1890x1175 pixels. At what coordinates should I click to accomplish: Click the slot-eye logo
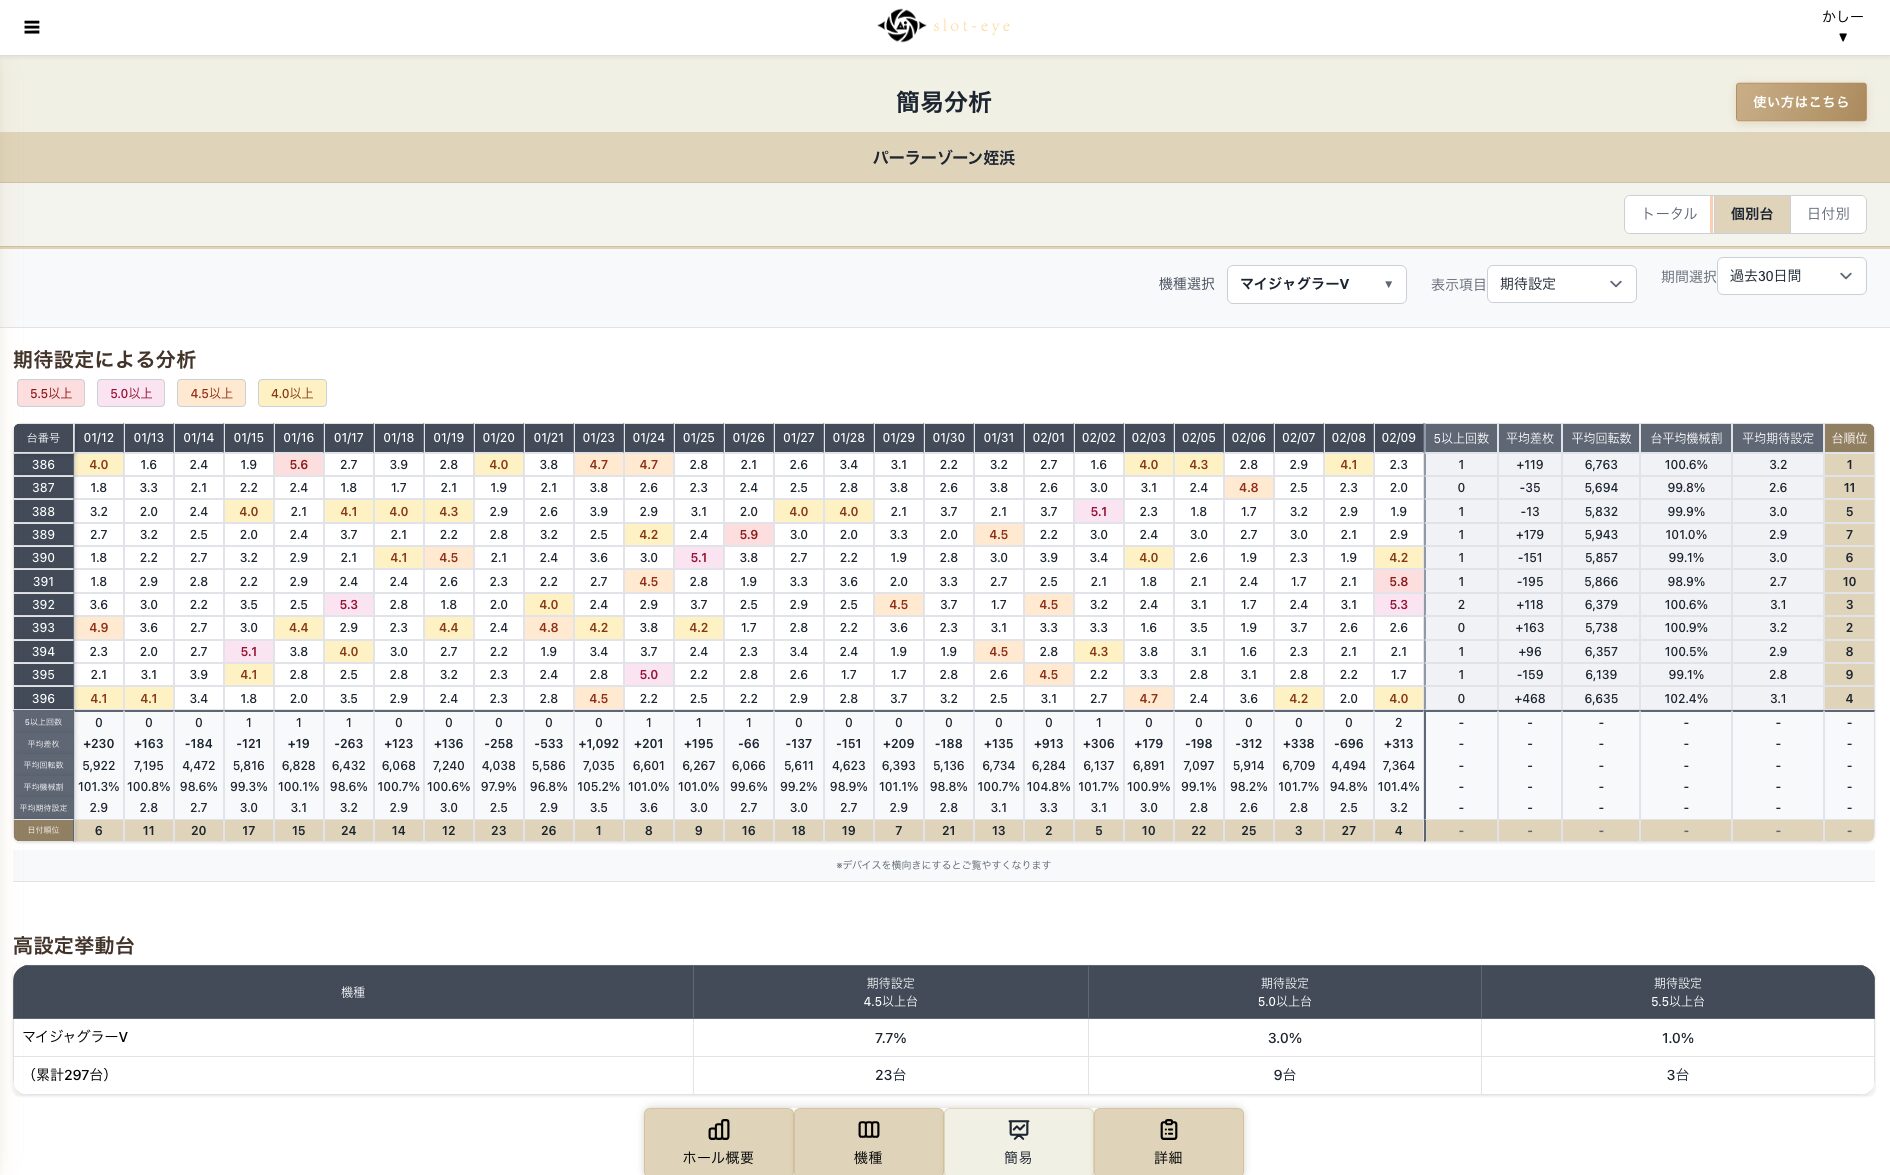(x=943, y=26)
